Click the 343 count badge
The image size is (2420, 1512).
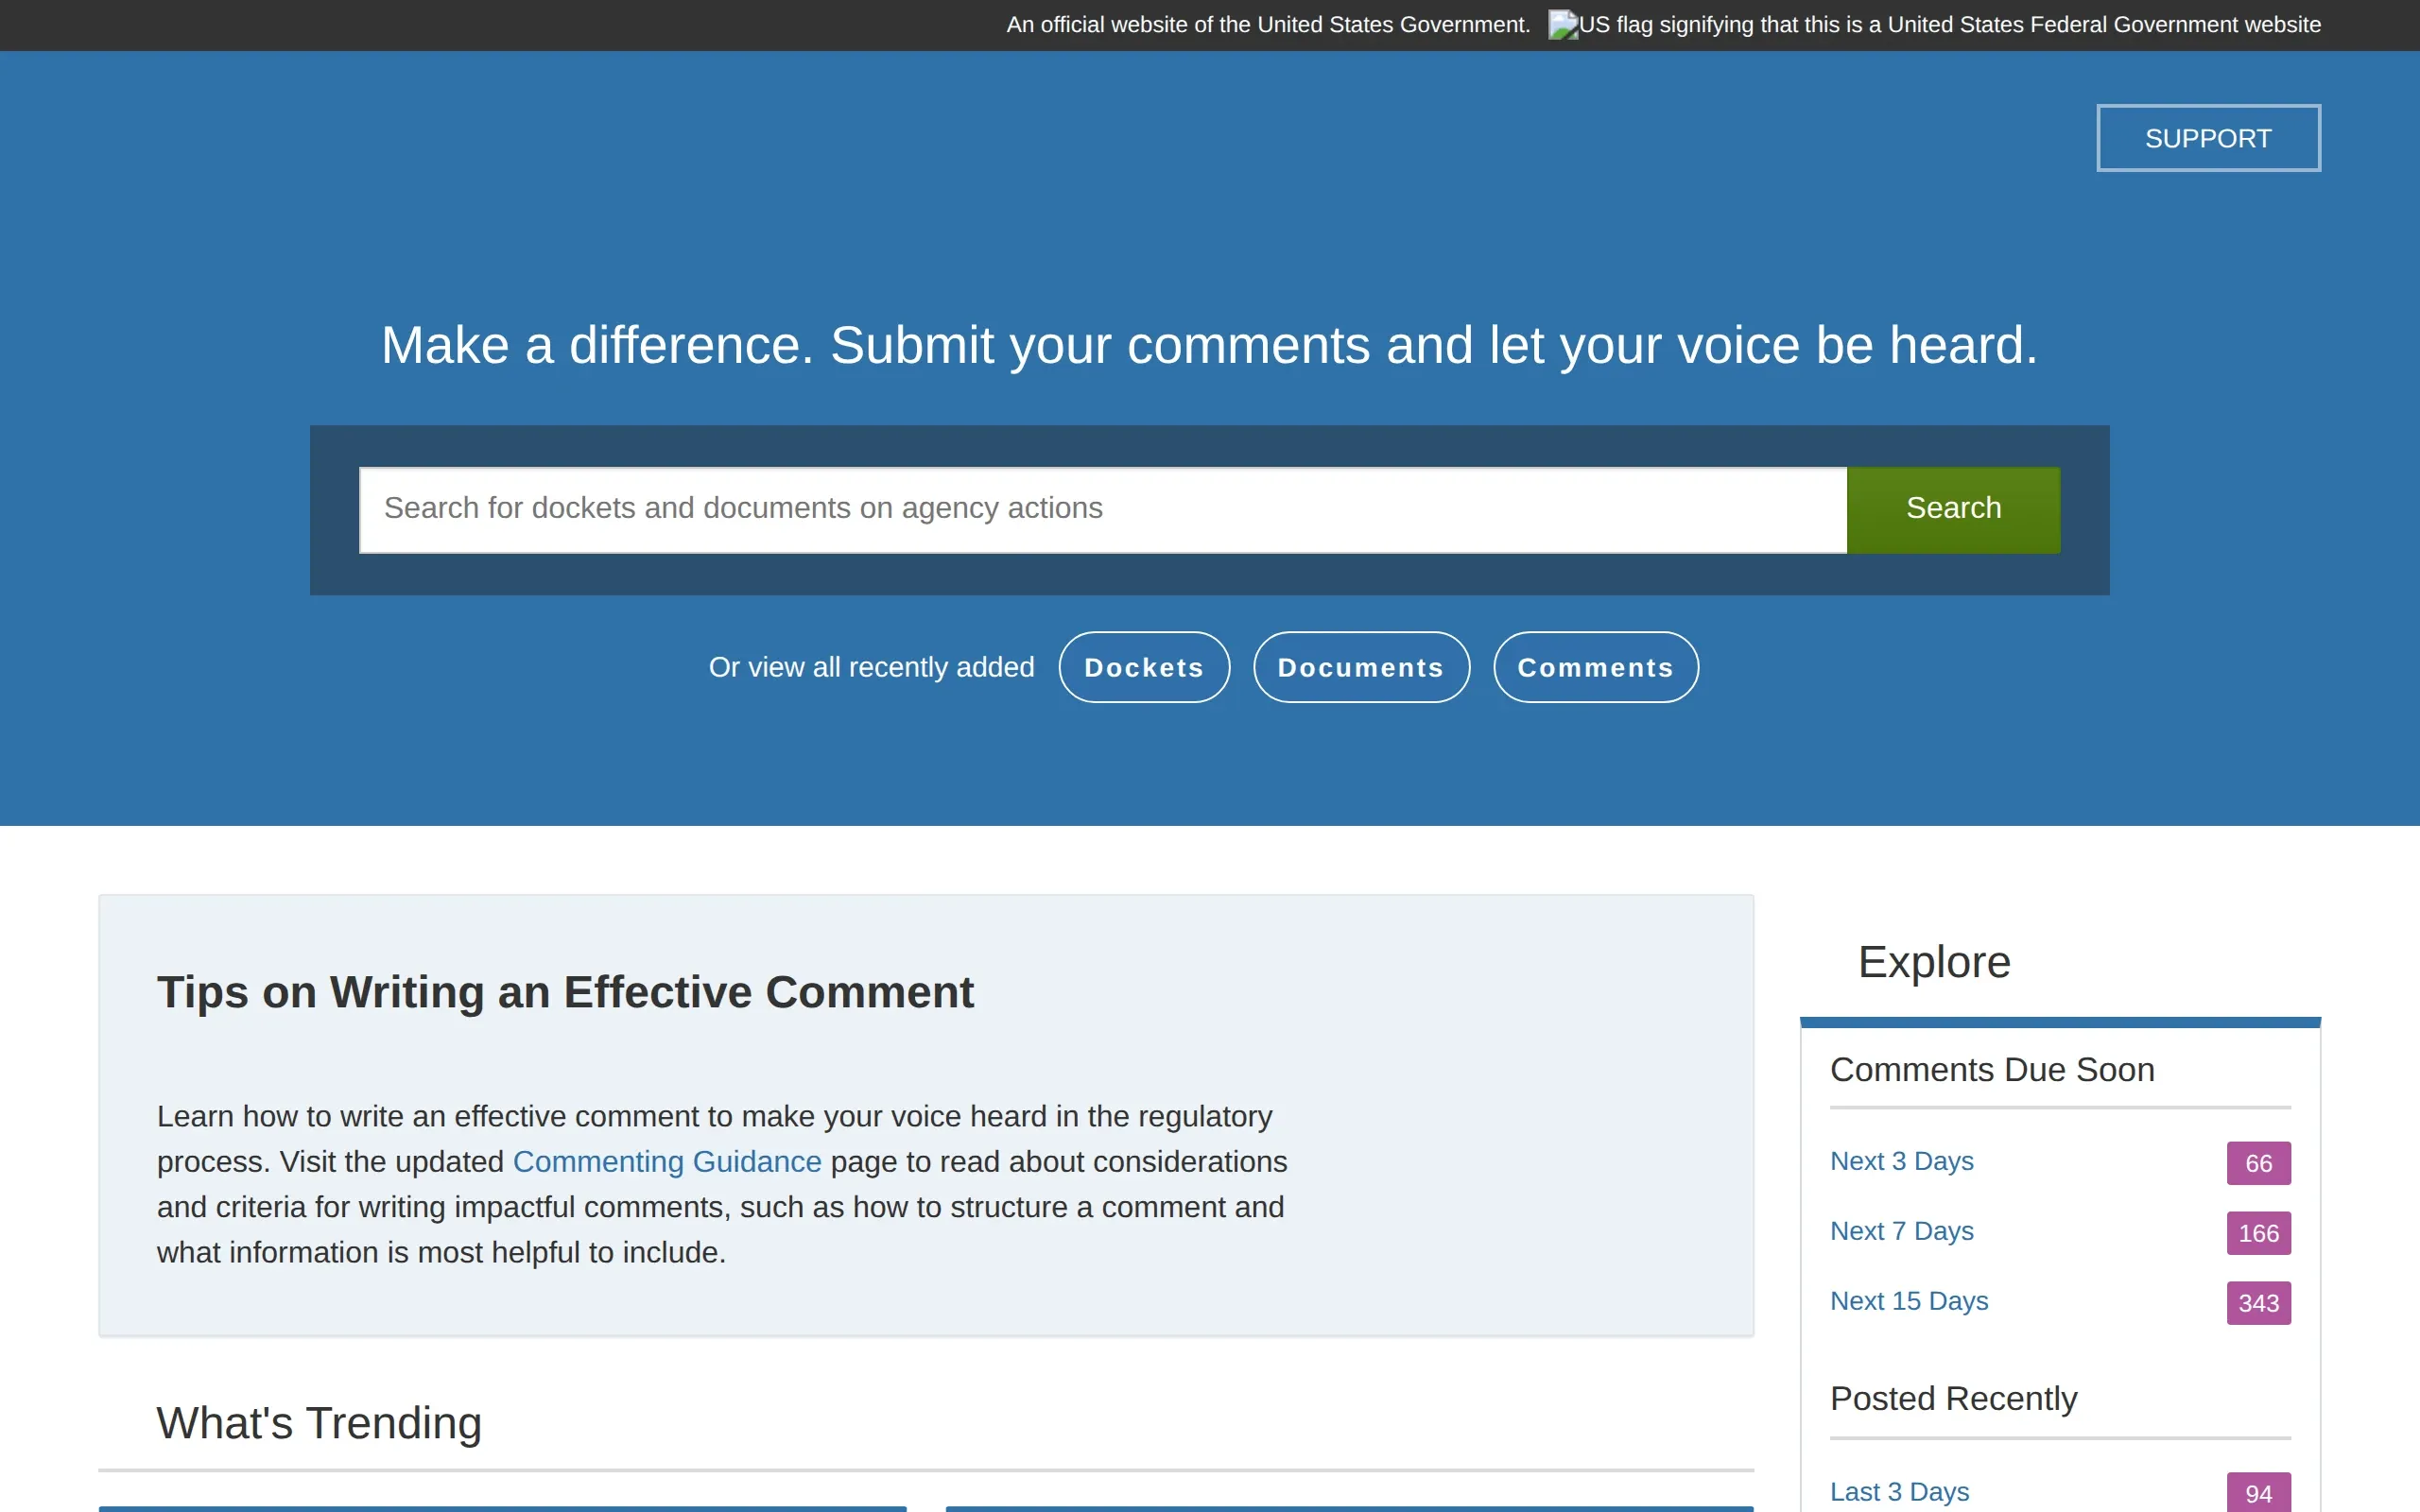click(2258, 1303)
